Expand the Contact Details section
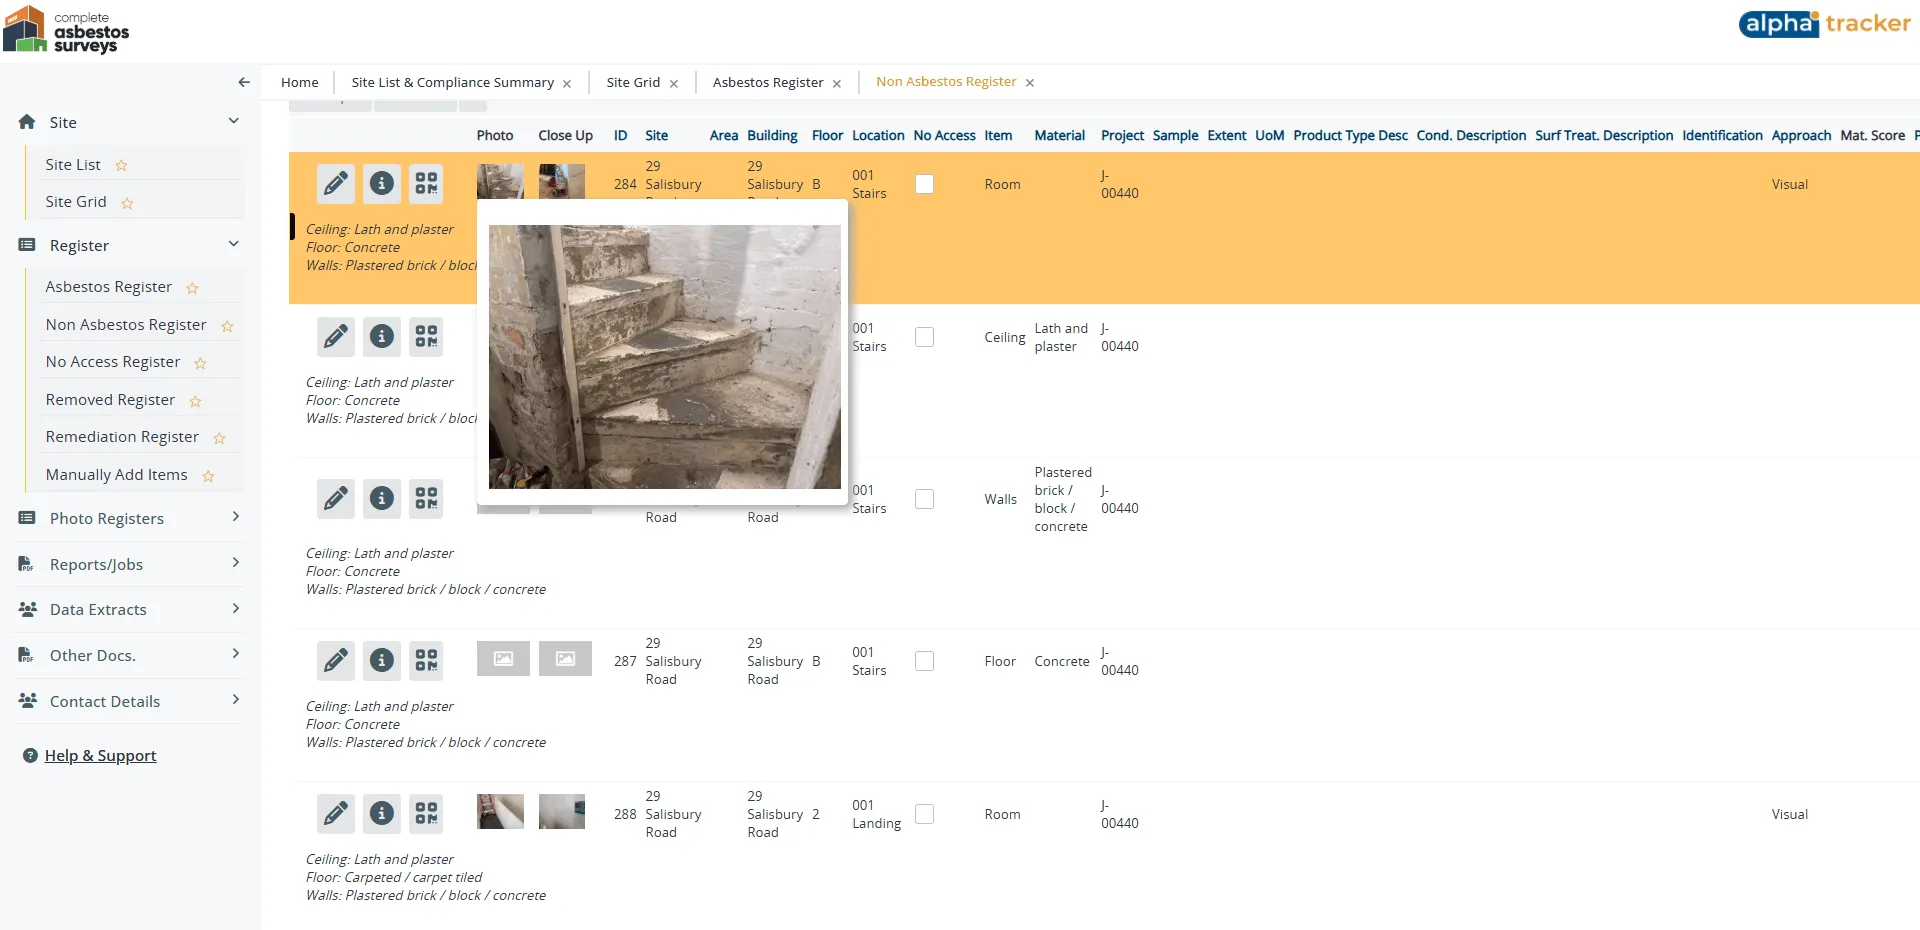The image size is (1920, 930). point(236,700)
